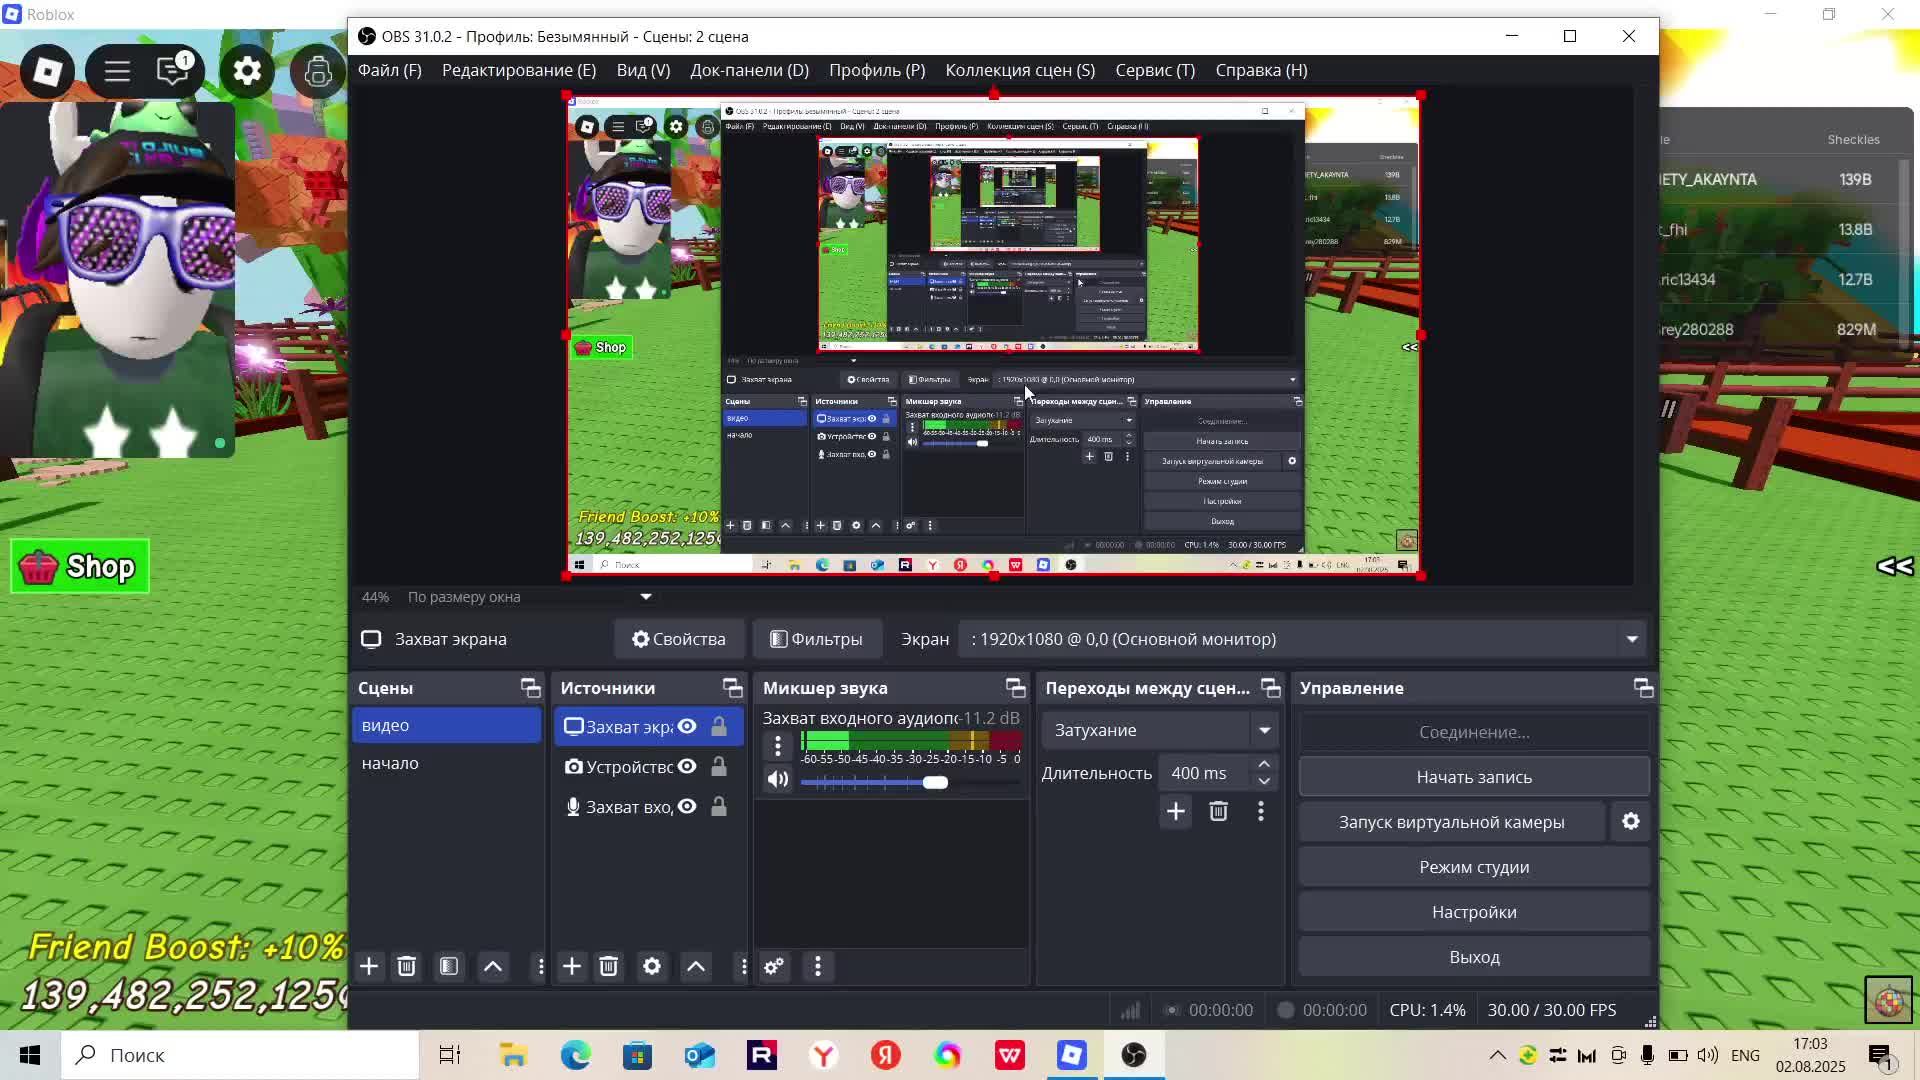Open preview scaling По размеру окна dropdown
The image size is (1920, 1080).
tap(646, 597)
